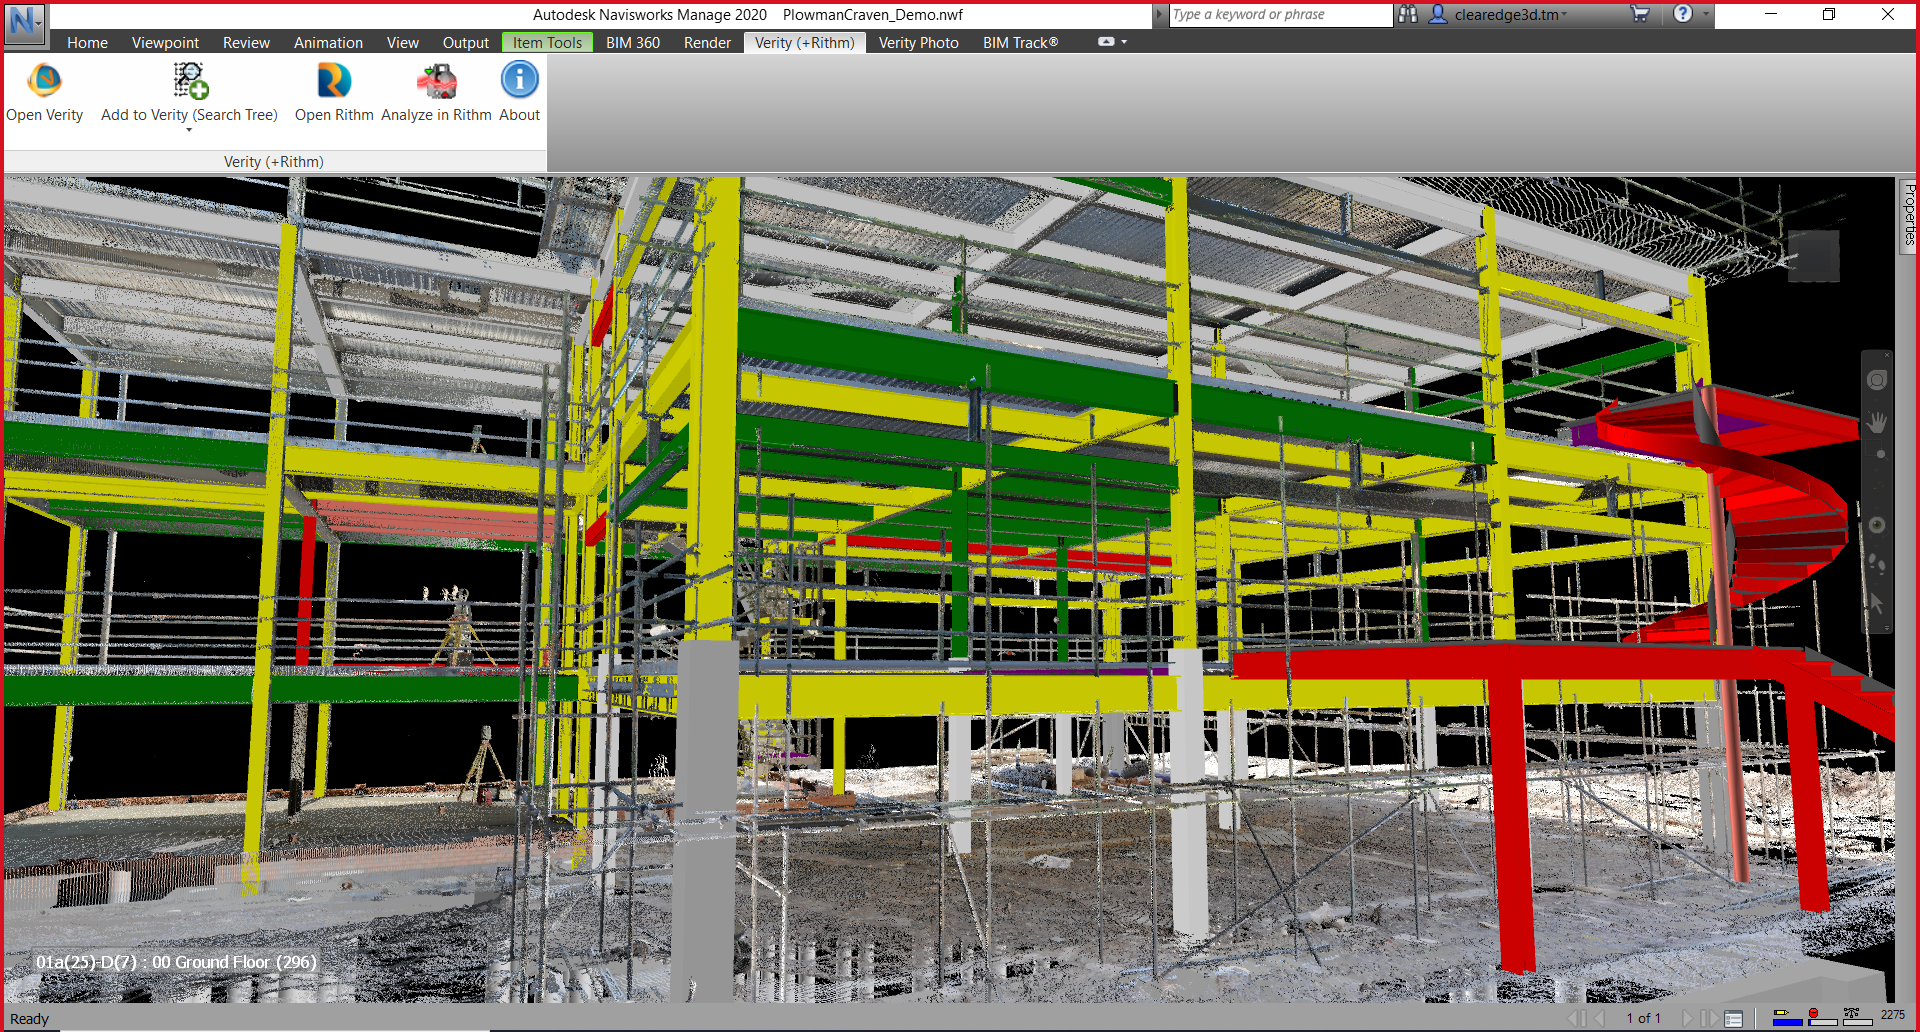Open the Animation tab
1920x1032 pixels.
(x=328, y=42)
